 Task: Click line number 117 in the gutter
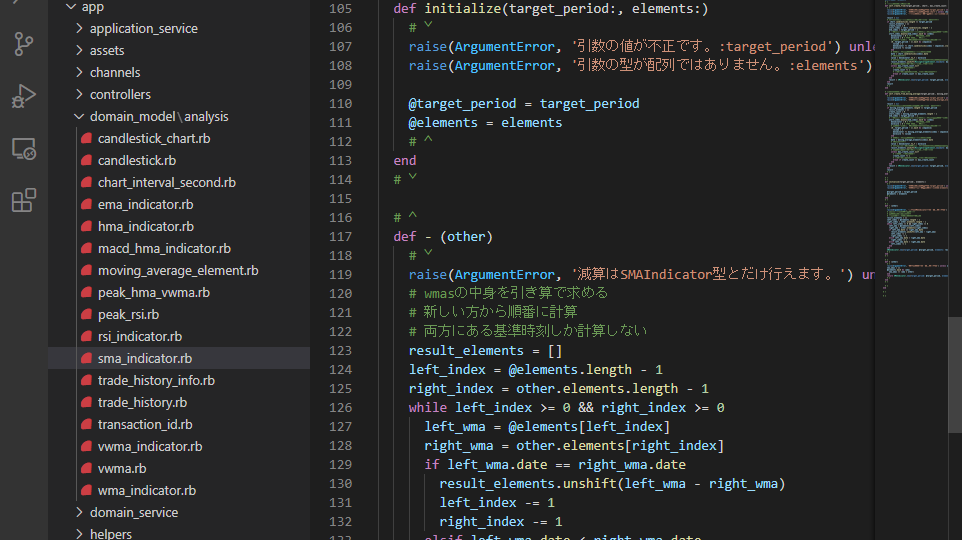[x=341, y=237]
